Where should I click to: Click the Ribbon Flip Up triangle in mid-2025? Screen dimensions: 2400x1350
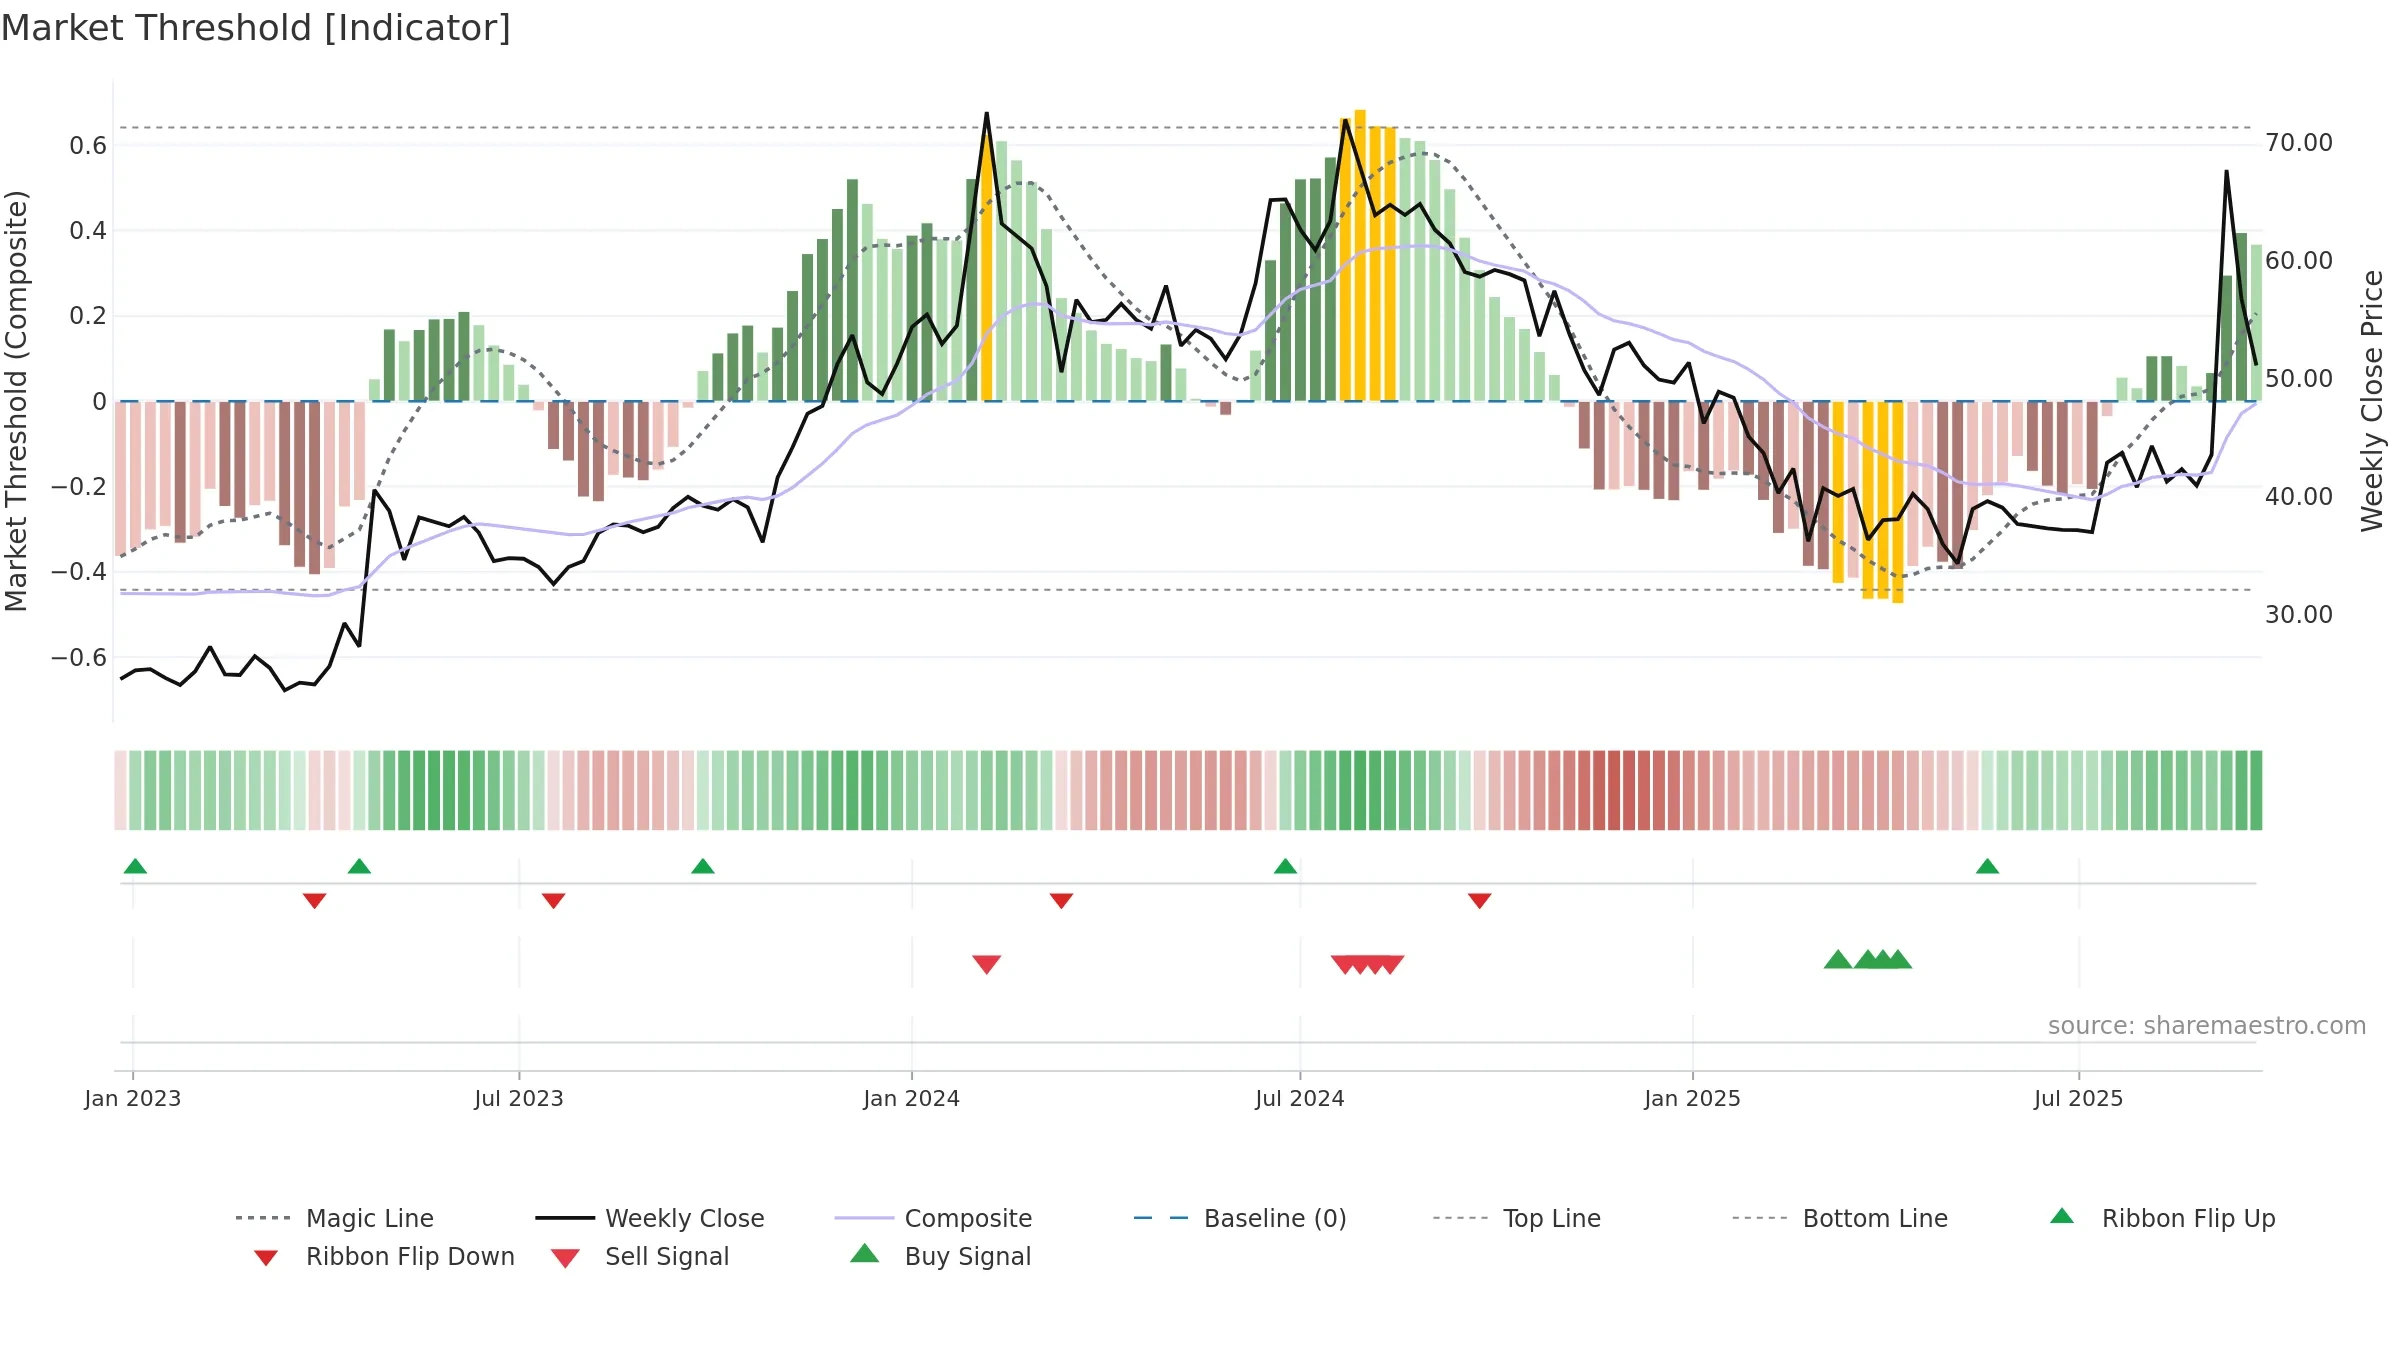pyautogui.click(x=1987, y=866)
